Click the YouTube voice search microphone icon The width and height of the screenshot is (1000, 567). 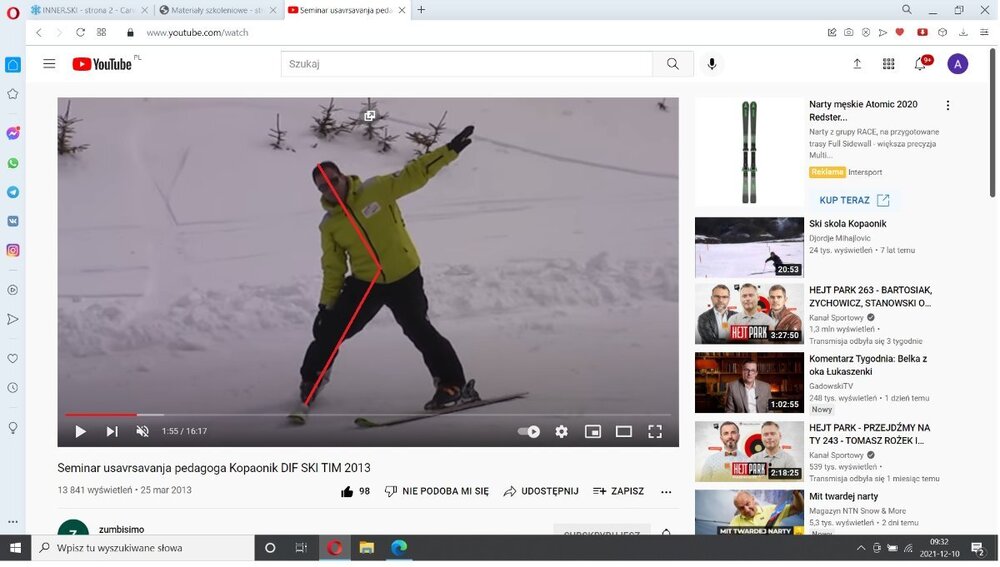712,64
